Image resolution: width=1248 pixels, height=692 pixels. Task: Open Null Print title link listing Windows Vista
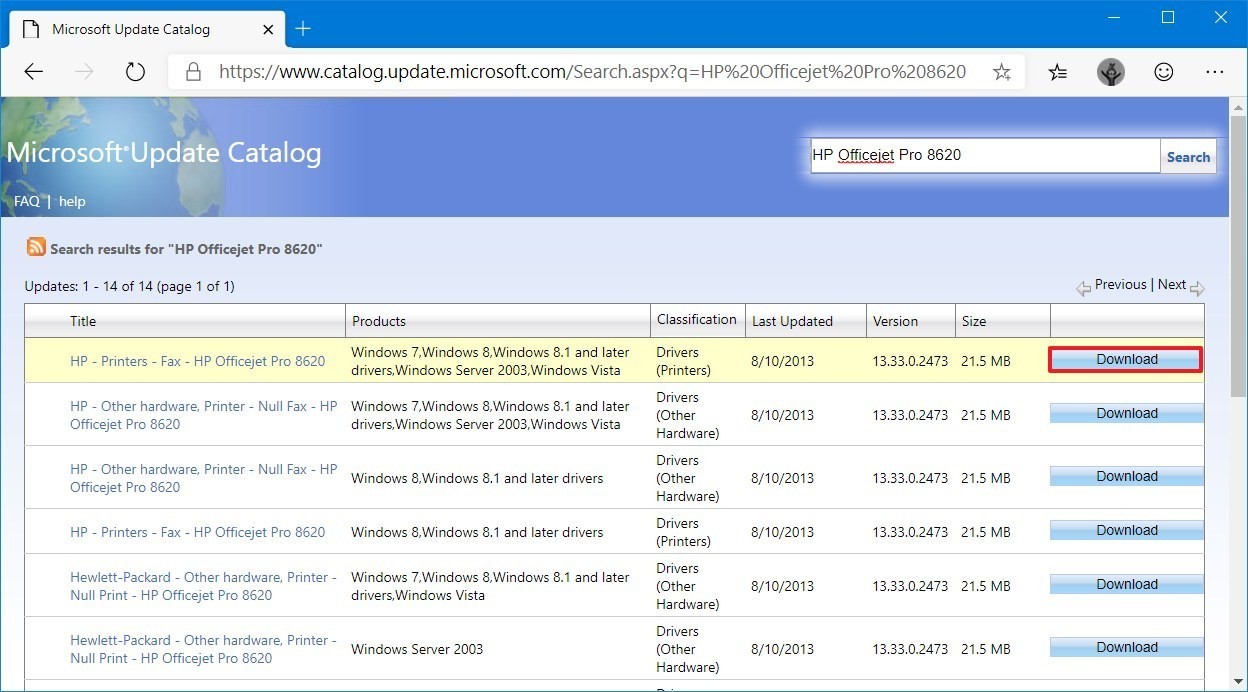coord(203,586)
